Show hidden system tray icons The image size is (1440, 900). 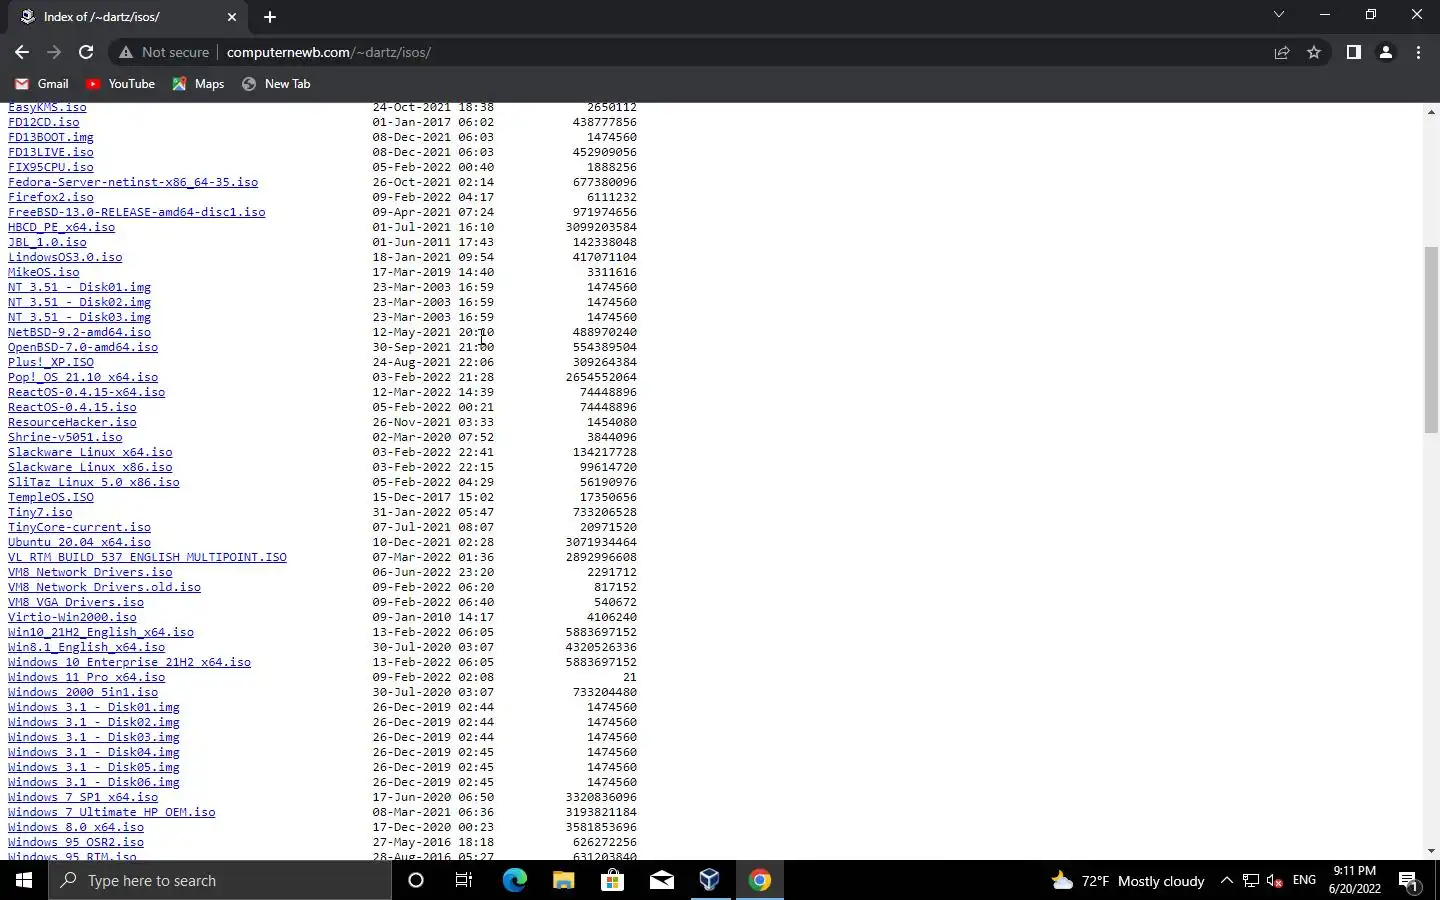click(x=1226, y=880)
